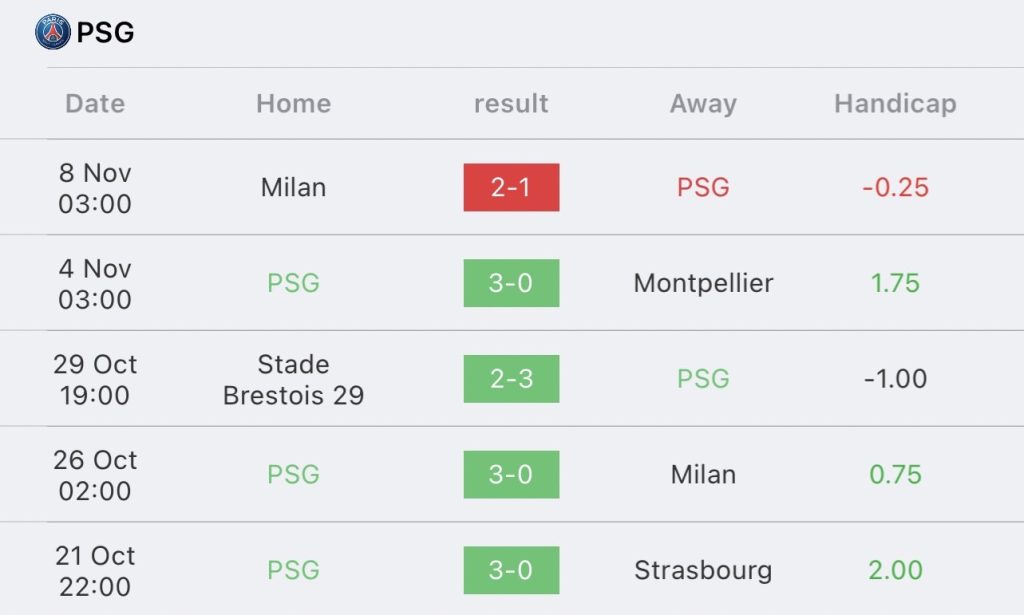This screenshot has height=615, width=1024.
Task: Click the Handicap column header
Action: click(895, 103)
